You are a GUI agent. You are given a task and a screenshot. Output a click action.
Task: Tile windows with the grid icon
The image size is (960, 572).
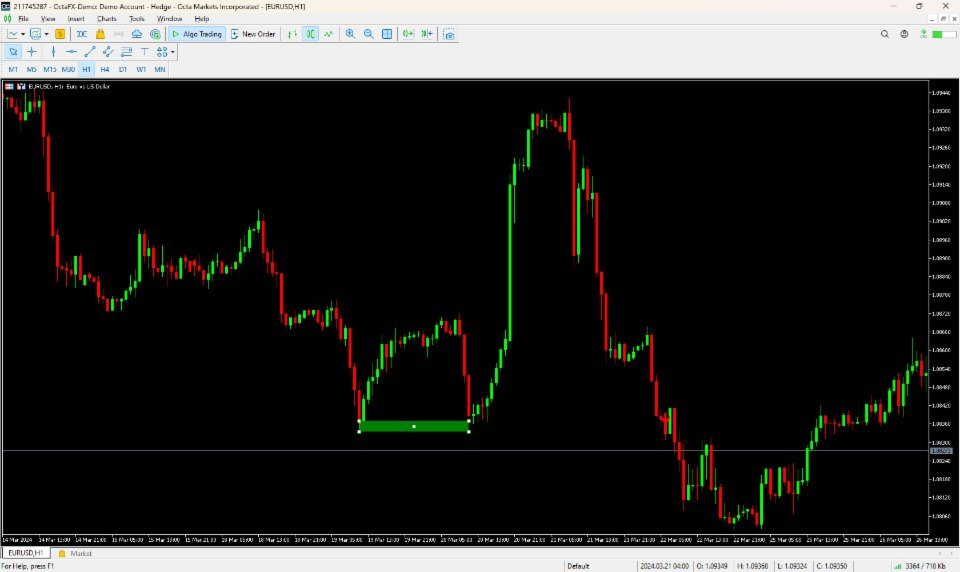387,34
